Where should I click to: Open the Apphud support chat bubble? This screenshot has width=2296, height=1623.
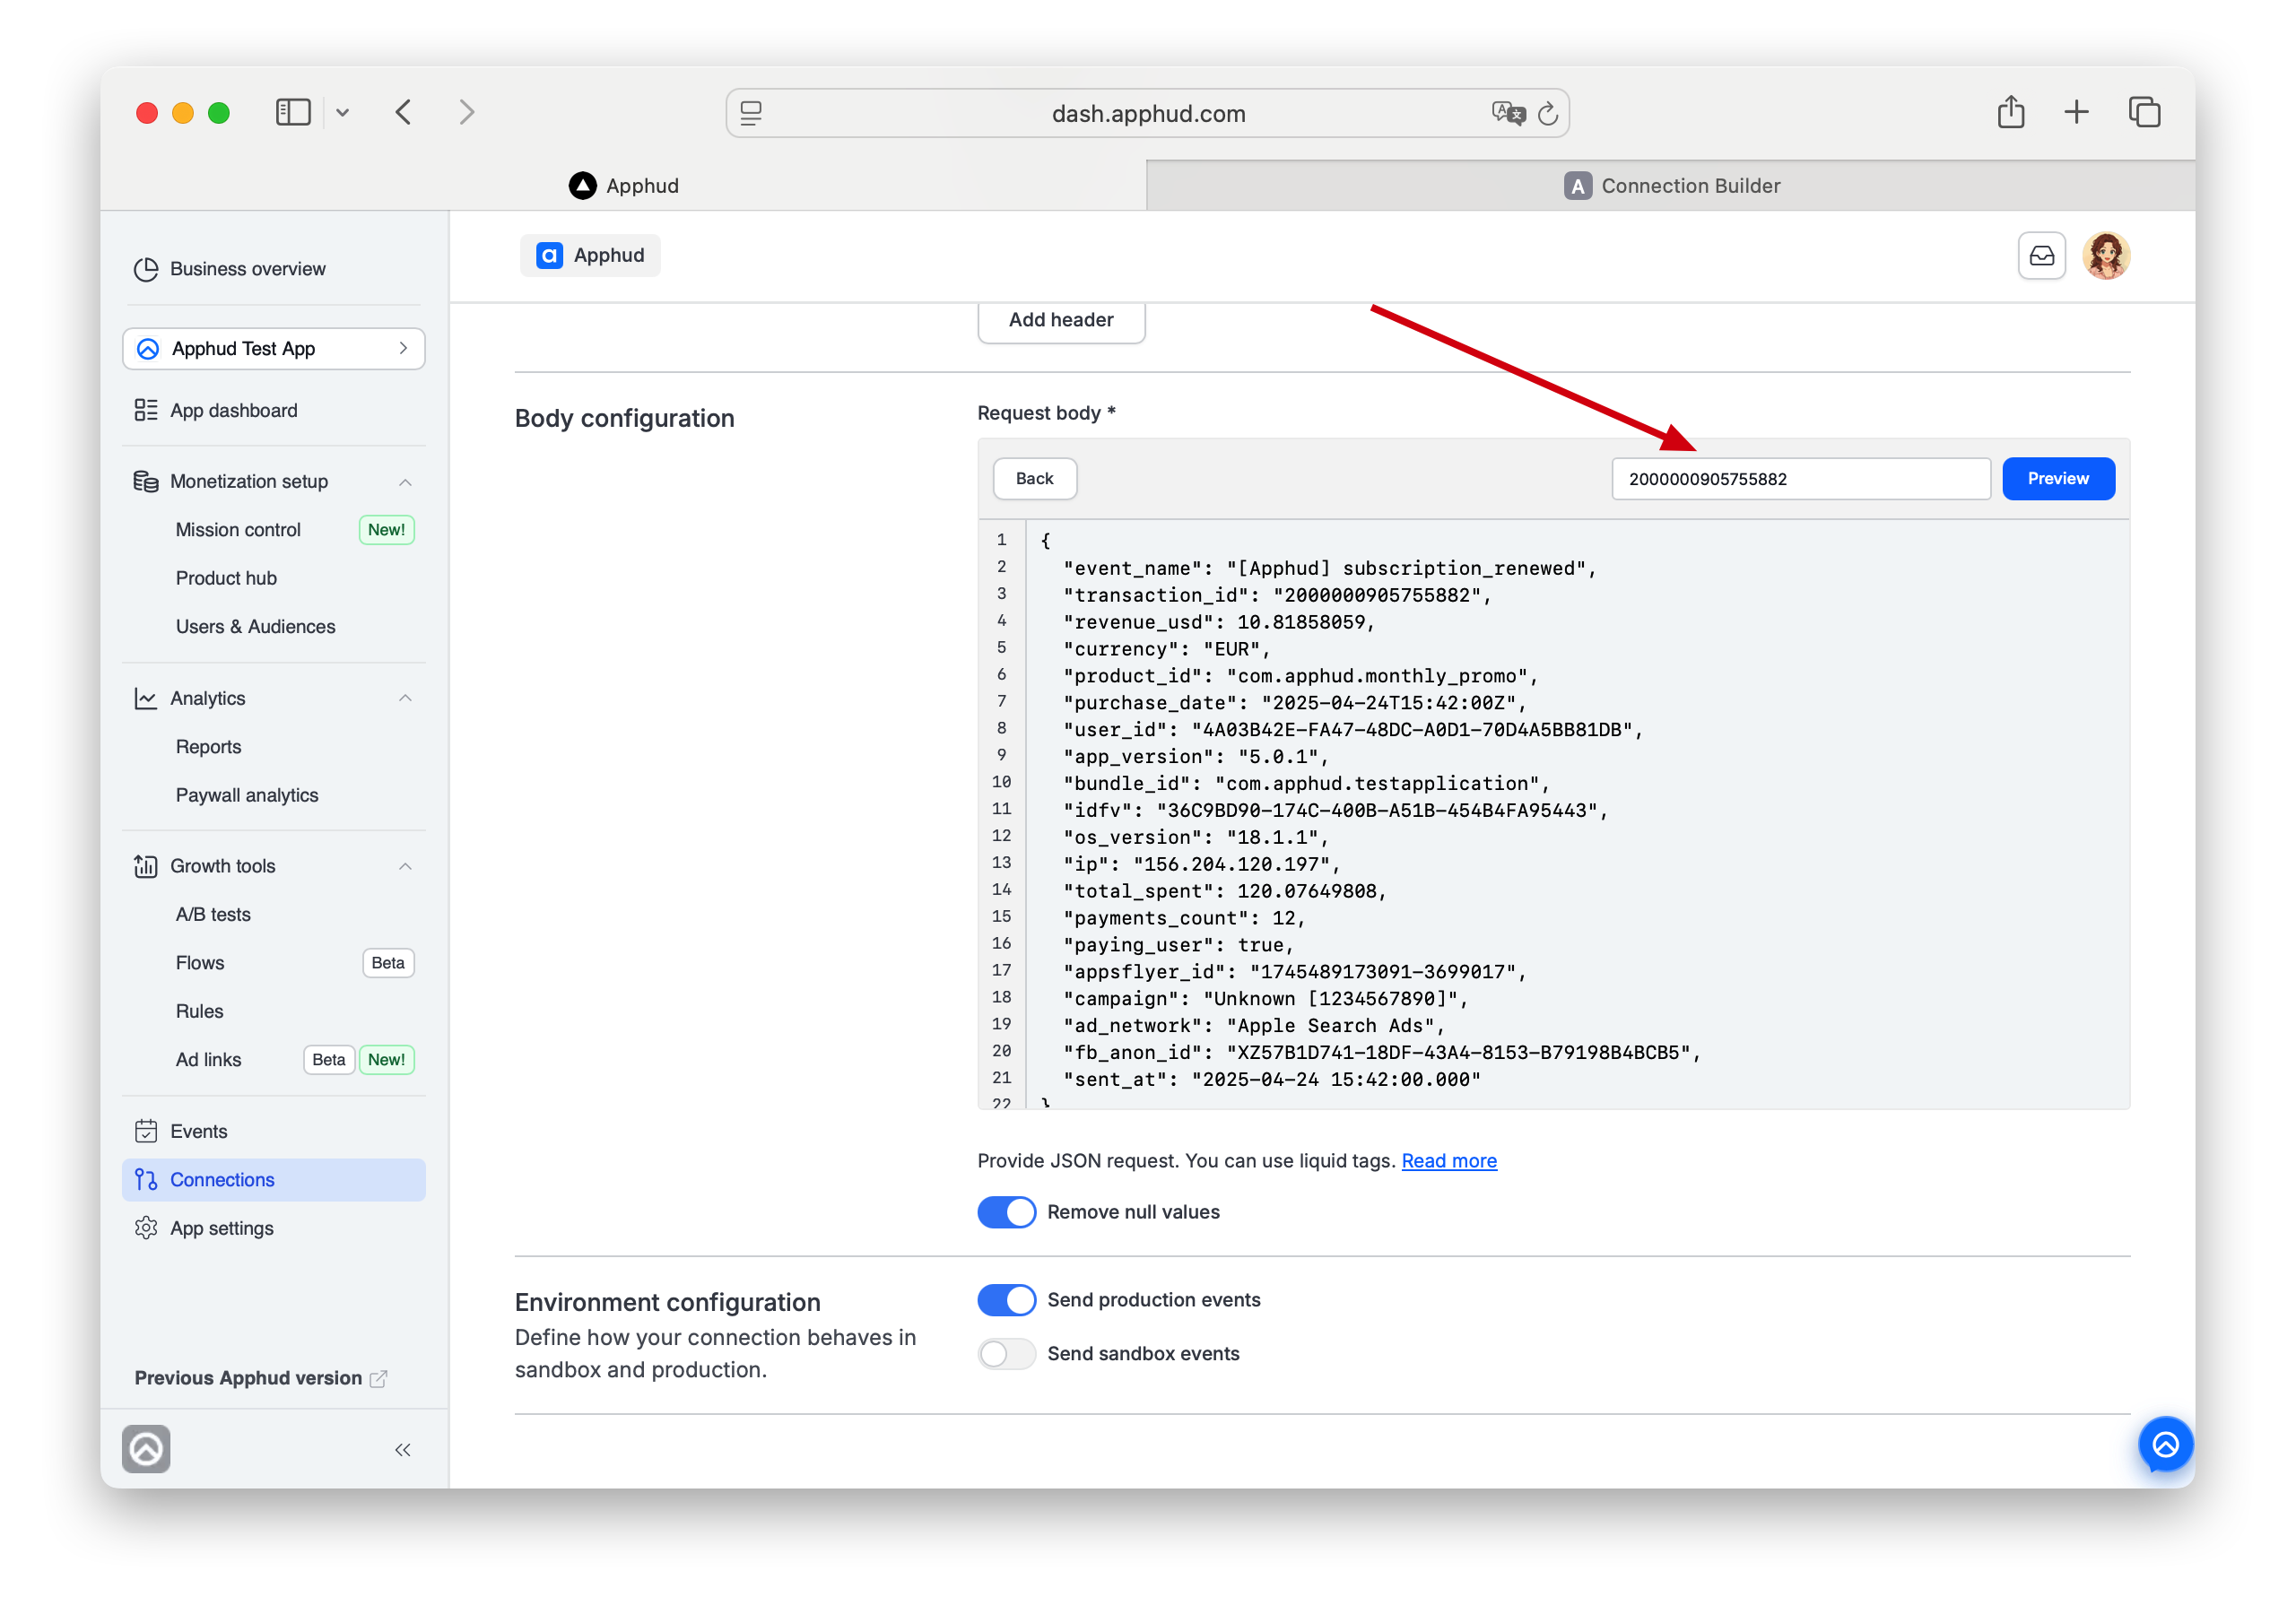point(2165,1445)
